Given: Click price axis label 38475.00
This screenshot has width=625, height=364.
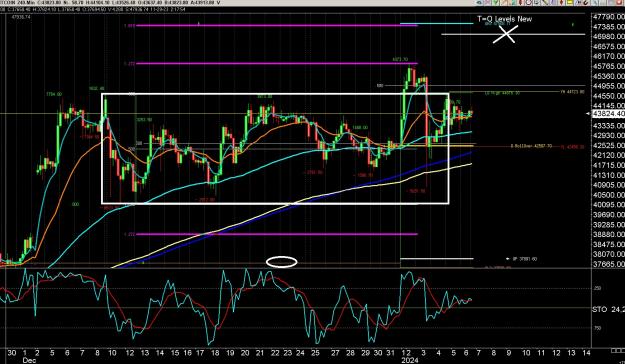Looking at the screenshot, I should point(609,244).
